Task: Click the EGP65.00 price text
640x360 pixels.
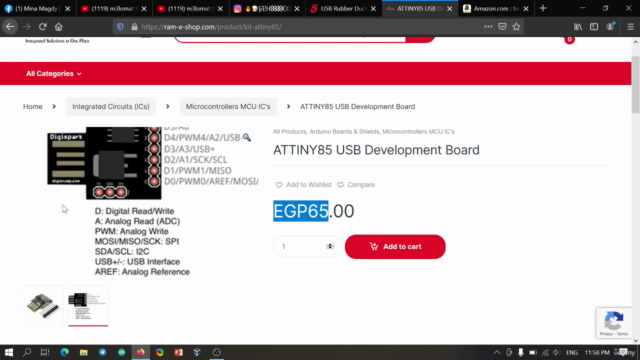Action: pyautogui.click(x=313, y=211)
